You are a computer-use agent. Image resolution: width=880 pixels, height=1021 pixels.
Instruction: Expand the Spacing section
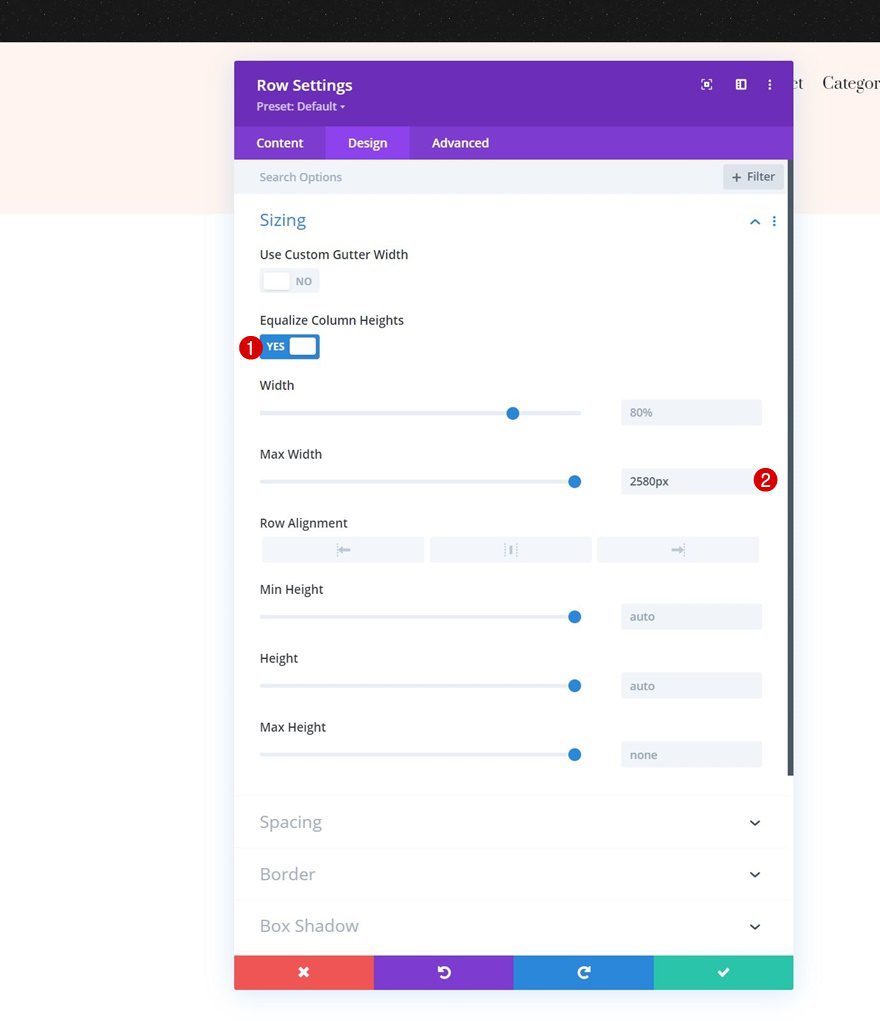click(511, 822)
